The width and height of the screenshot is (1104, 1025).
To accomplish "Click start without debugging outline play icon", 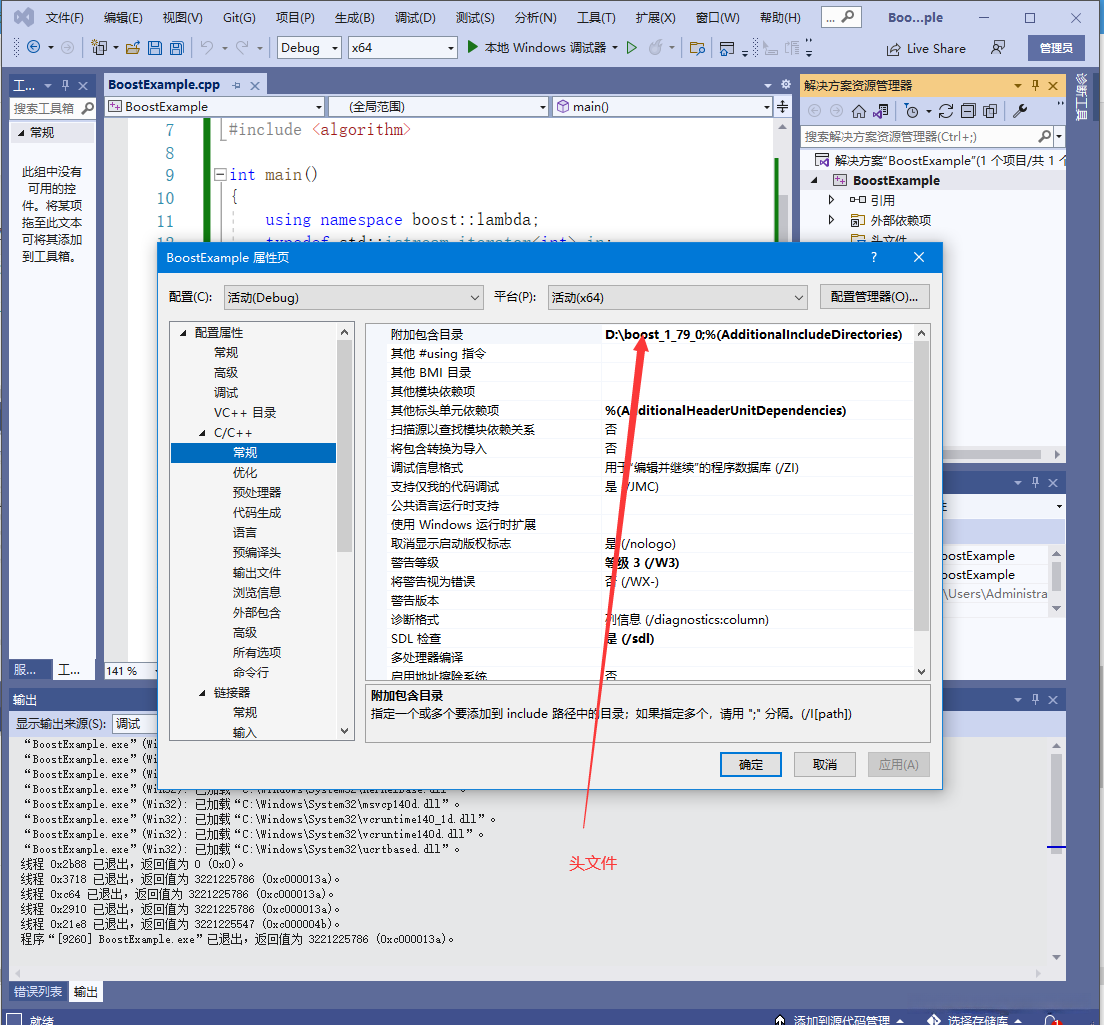I will tap(632, 47).
